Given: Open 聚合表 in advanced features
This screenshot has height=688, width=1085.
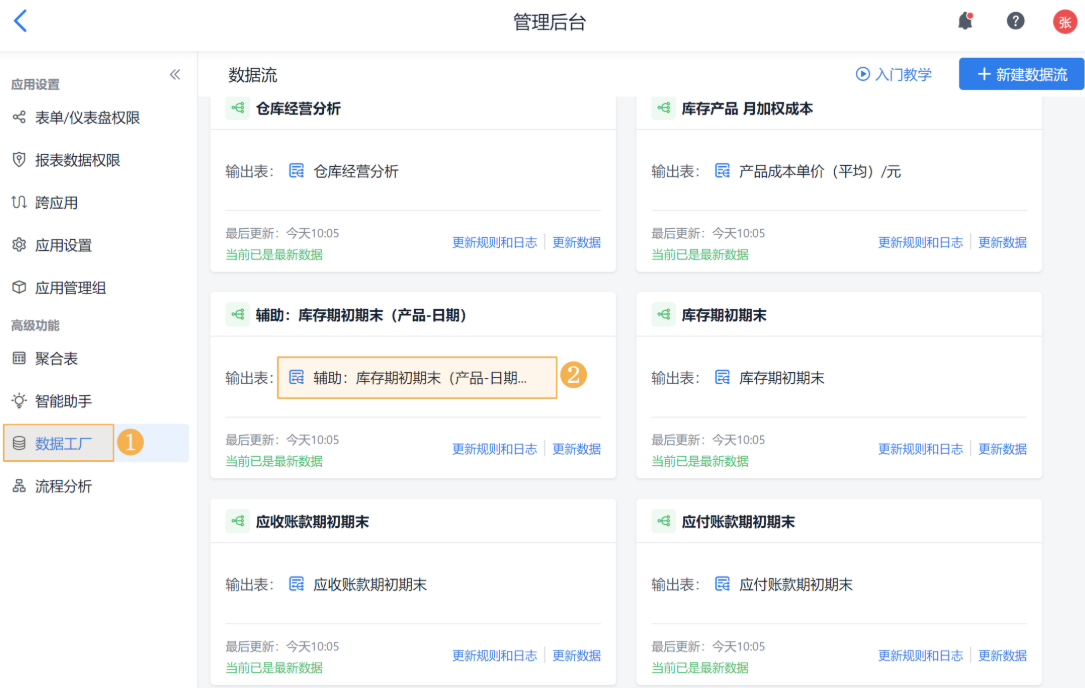Looking at the screenshot, I should pyautogui.click(x=56, y=358).
